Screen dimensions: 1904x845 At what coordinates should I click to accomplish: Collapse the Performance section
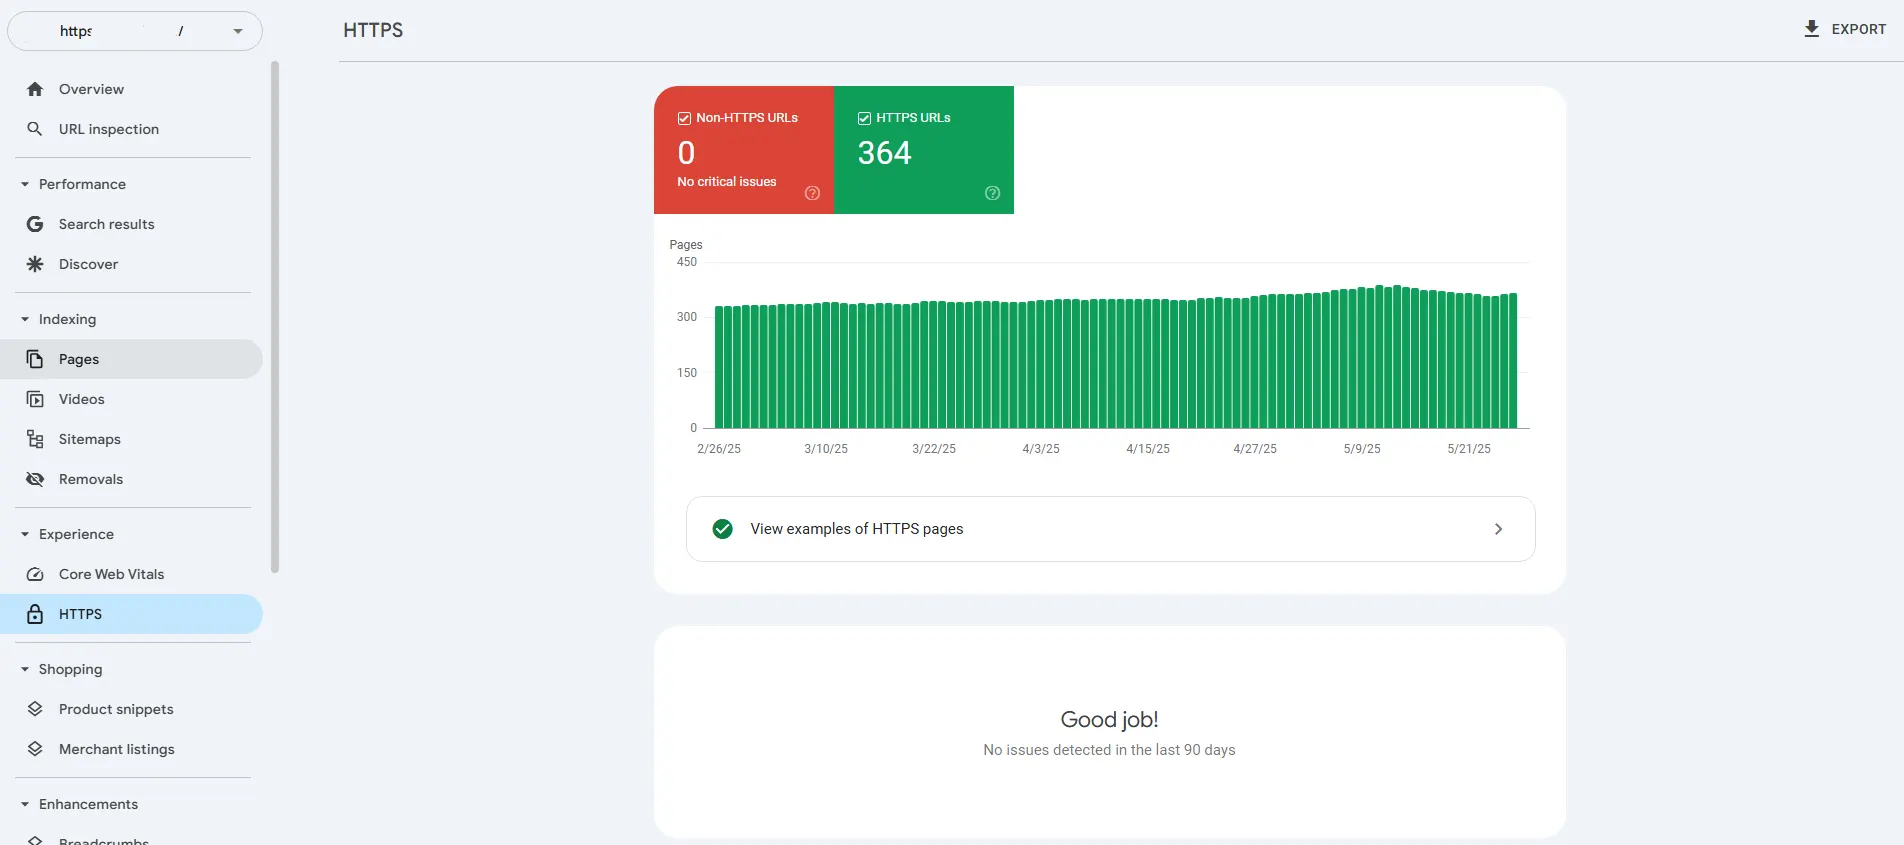25,184
